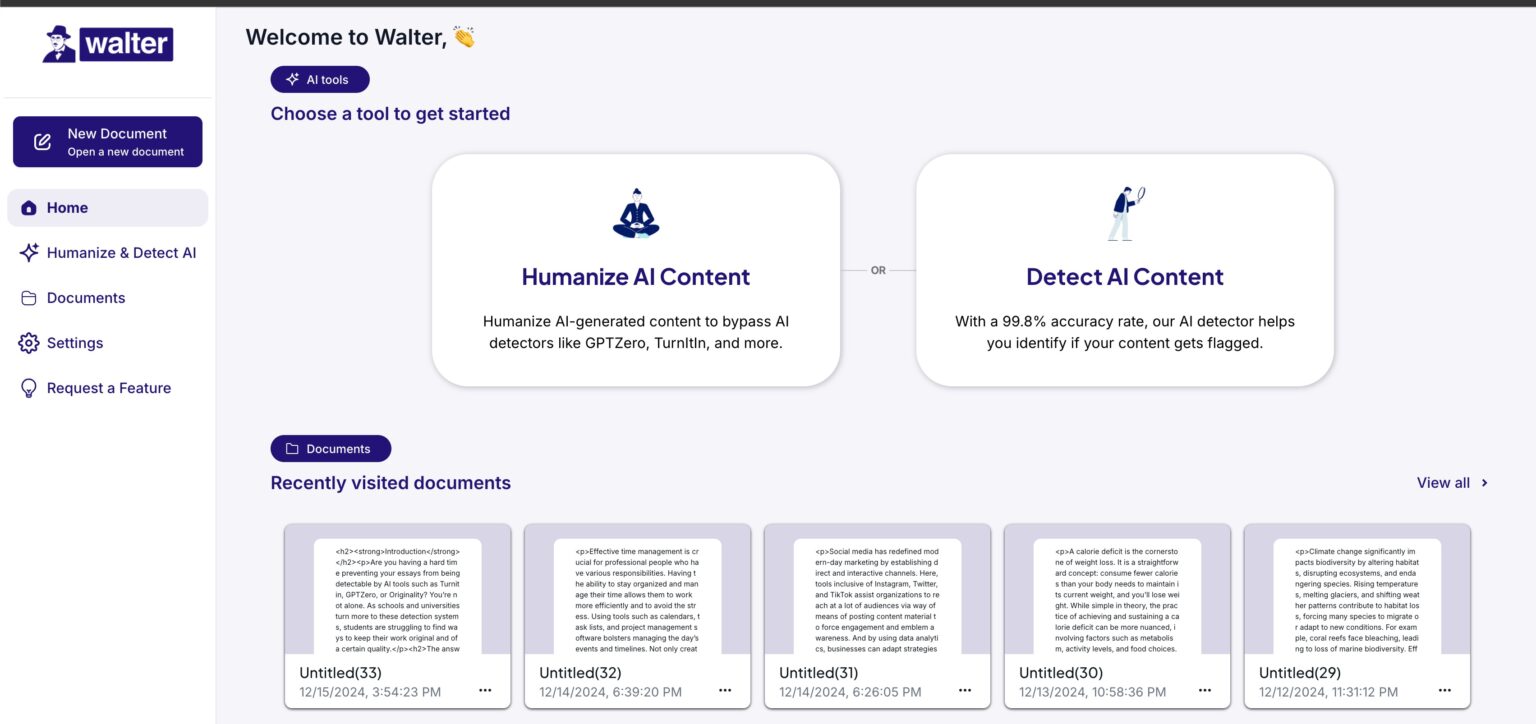Open the ellipsis menu for Untitled(29)
Image resolution: width=1536 pixels, height=724 pixels.
pyautogui.click(x=1445, y=690)
